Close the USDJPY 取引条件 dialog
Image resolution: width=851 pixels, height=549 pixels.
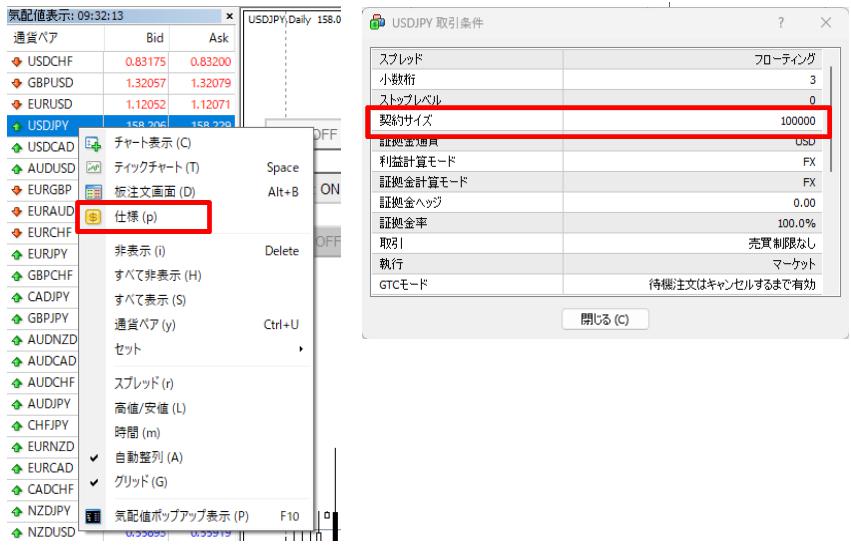[825, 23]
